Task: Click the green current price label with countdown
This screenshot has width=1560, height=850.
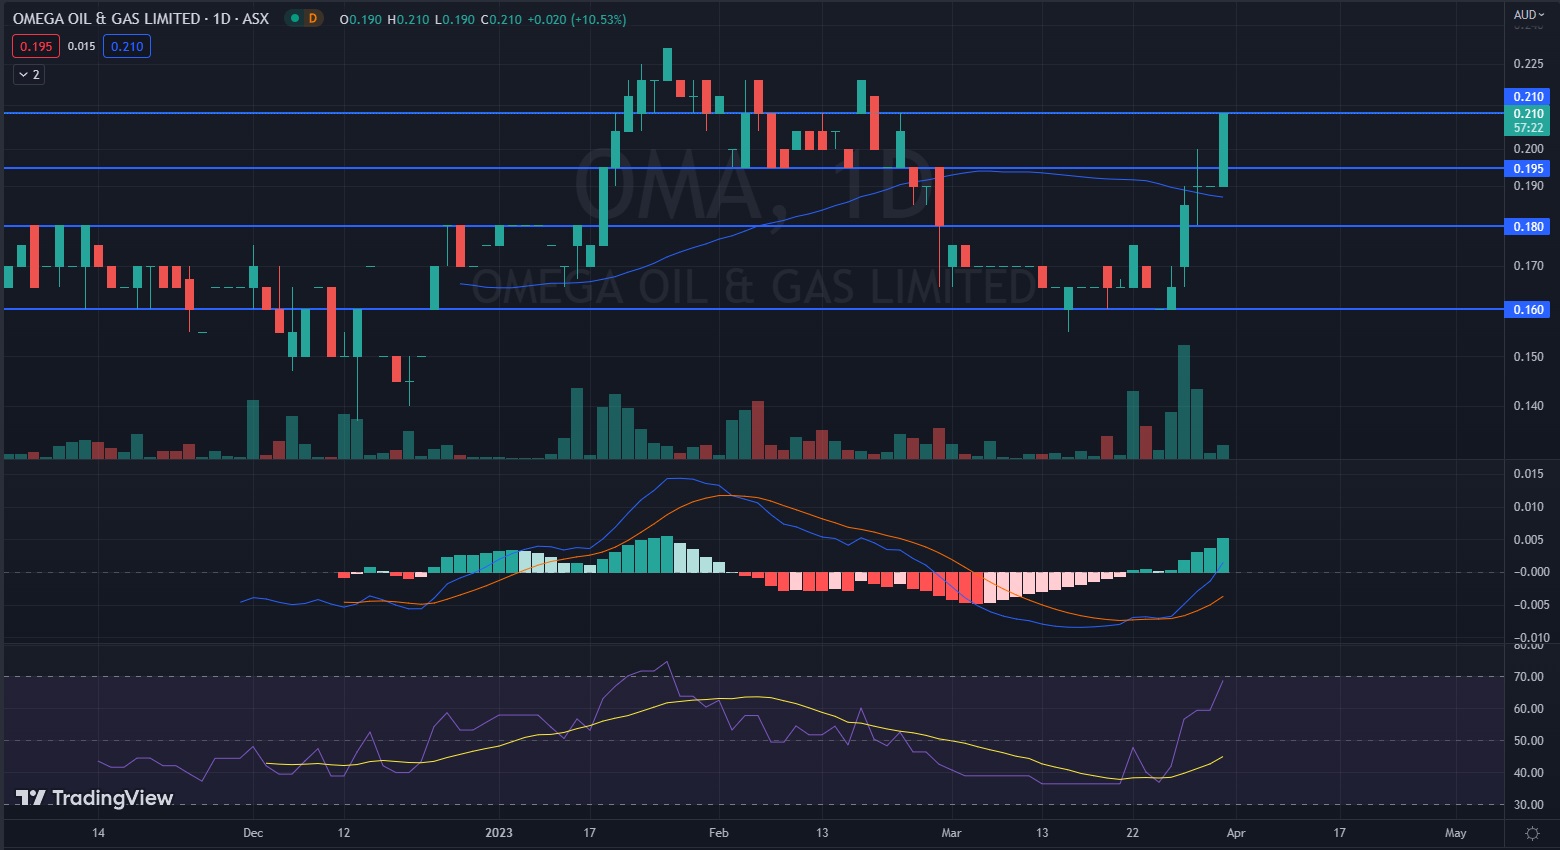Action: (1528, 121)
